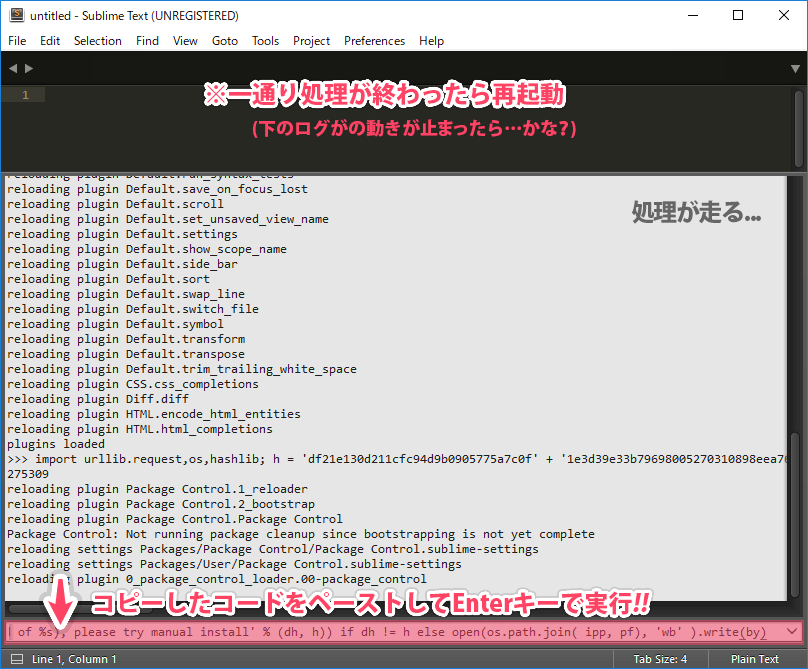Click 'reloading plugin Default.settings' line
Screen dimensions: 808x669
click(123, 234)
